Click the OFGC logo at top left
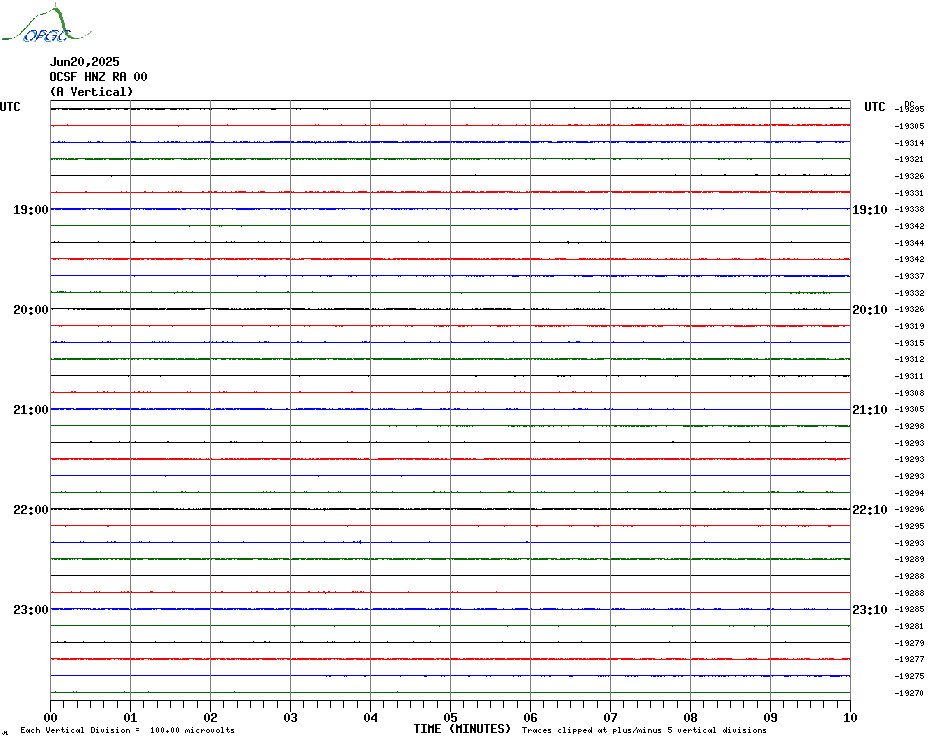The height and width of the screenshot is (744, 930). click(46, 24)
